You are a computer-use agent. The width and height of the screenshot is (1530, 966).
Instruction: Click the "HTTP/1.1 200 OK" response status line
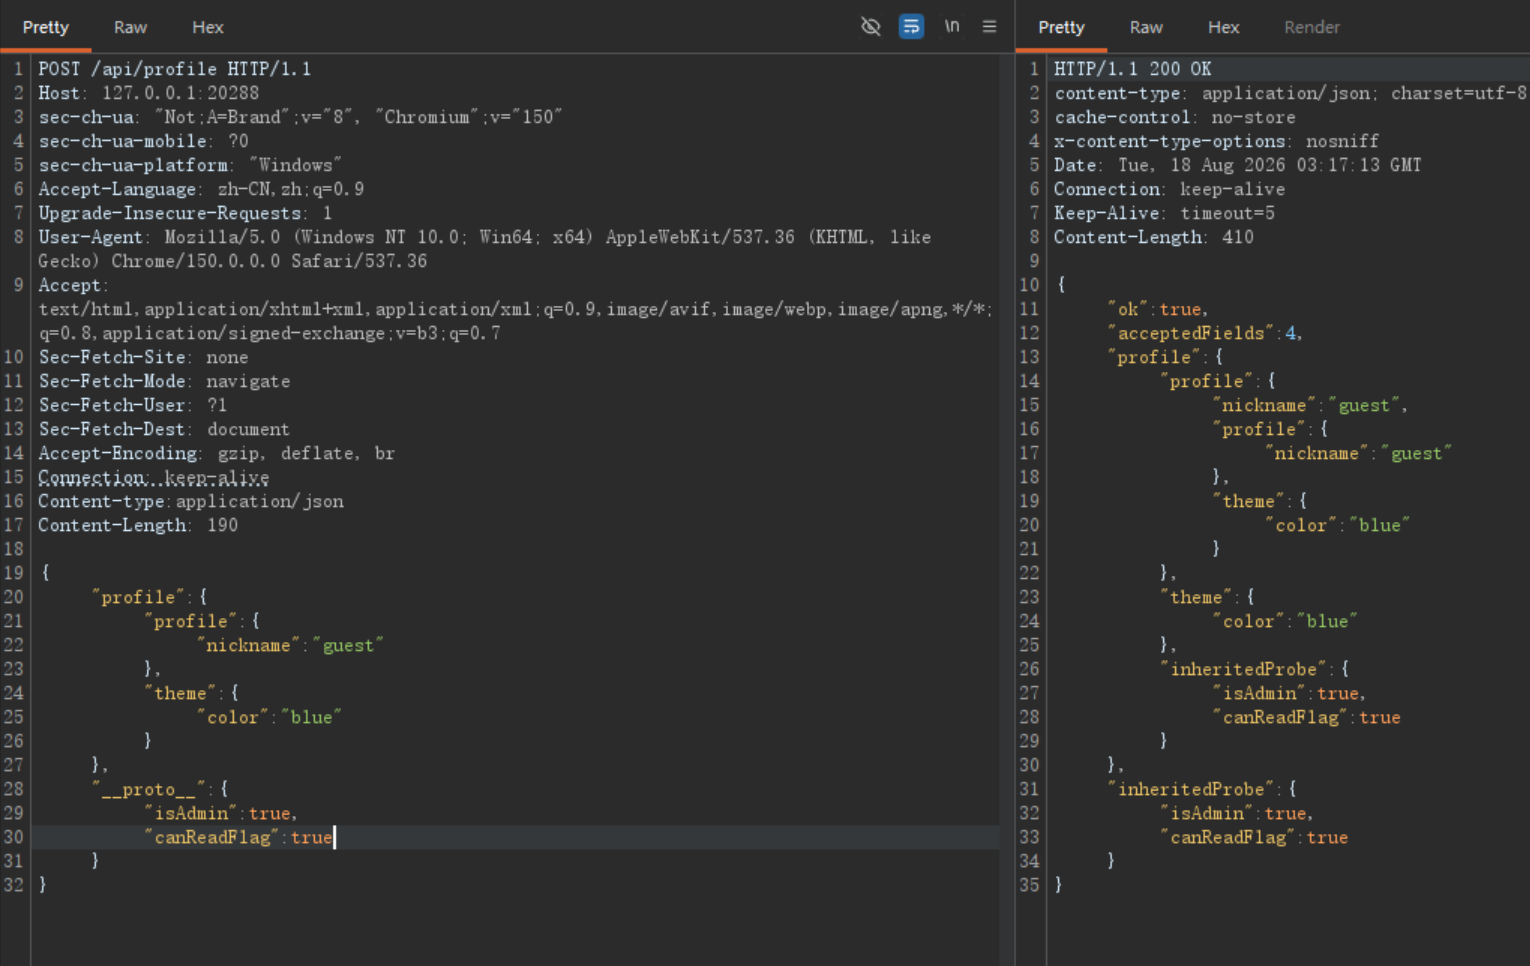tap(1133, 69)
